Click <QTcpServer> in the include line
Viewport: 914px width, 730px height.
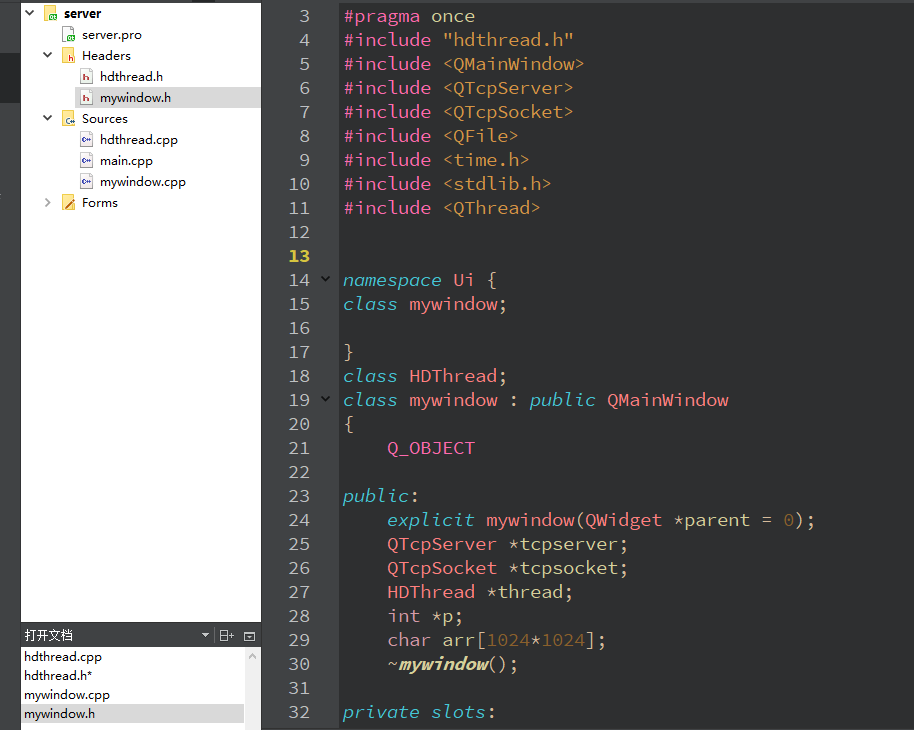tap(508, 88)
